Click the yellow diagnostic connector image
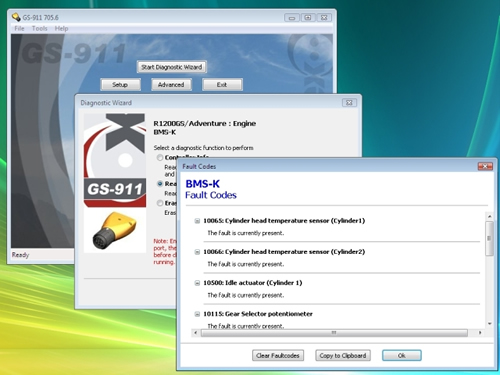 [114, 230]
